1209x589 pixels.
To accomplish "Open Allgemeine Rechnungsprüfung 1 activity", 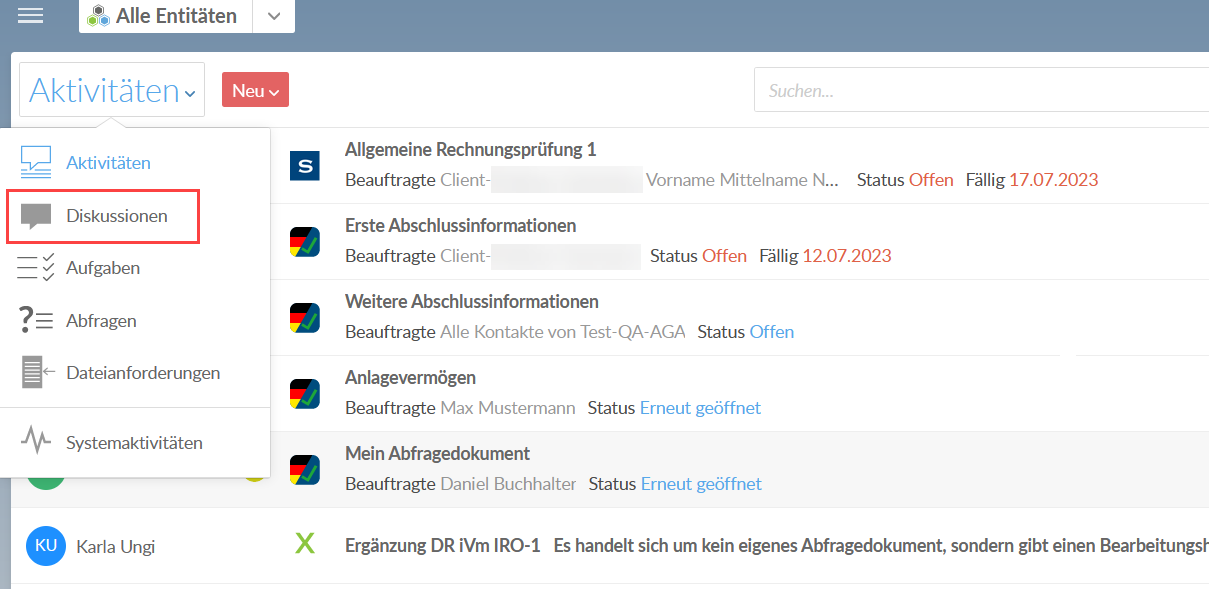I will (x=470, y=150).
